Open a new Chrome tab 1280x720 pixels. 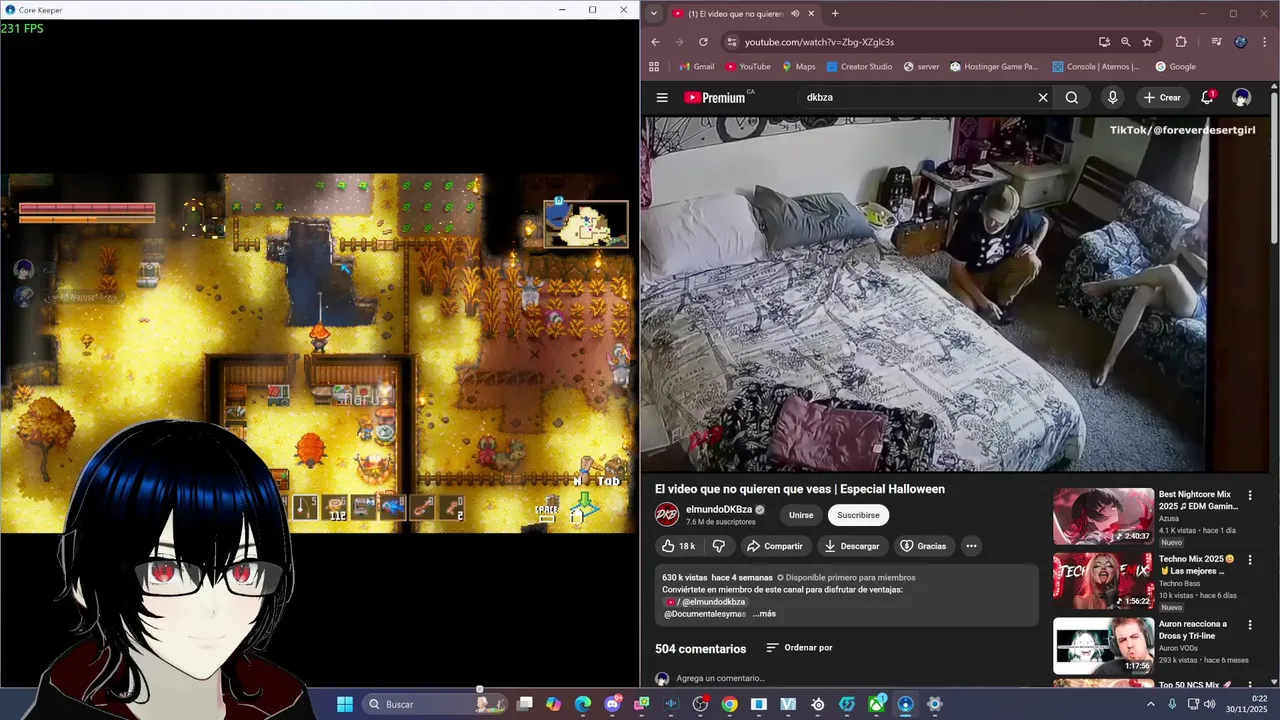(x=835, y=13)
